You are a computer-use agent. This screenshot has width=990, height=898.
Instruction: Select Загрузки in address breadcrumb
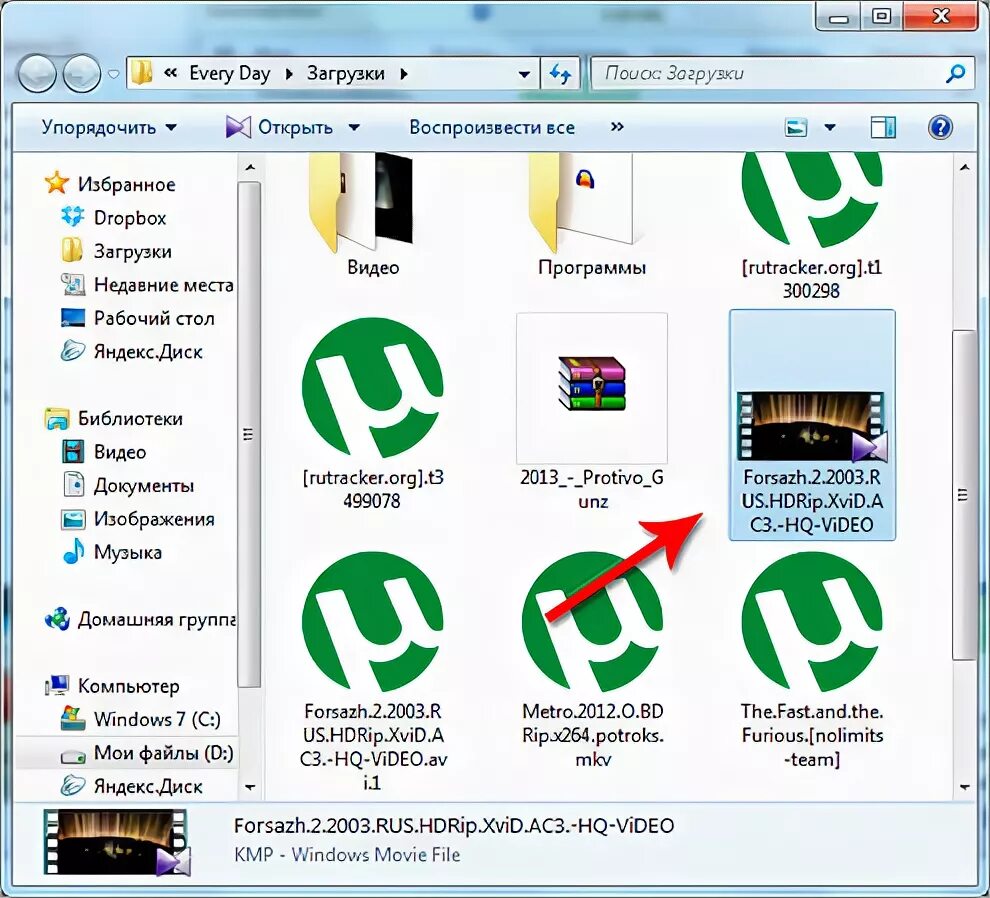345,73
